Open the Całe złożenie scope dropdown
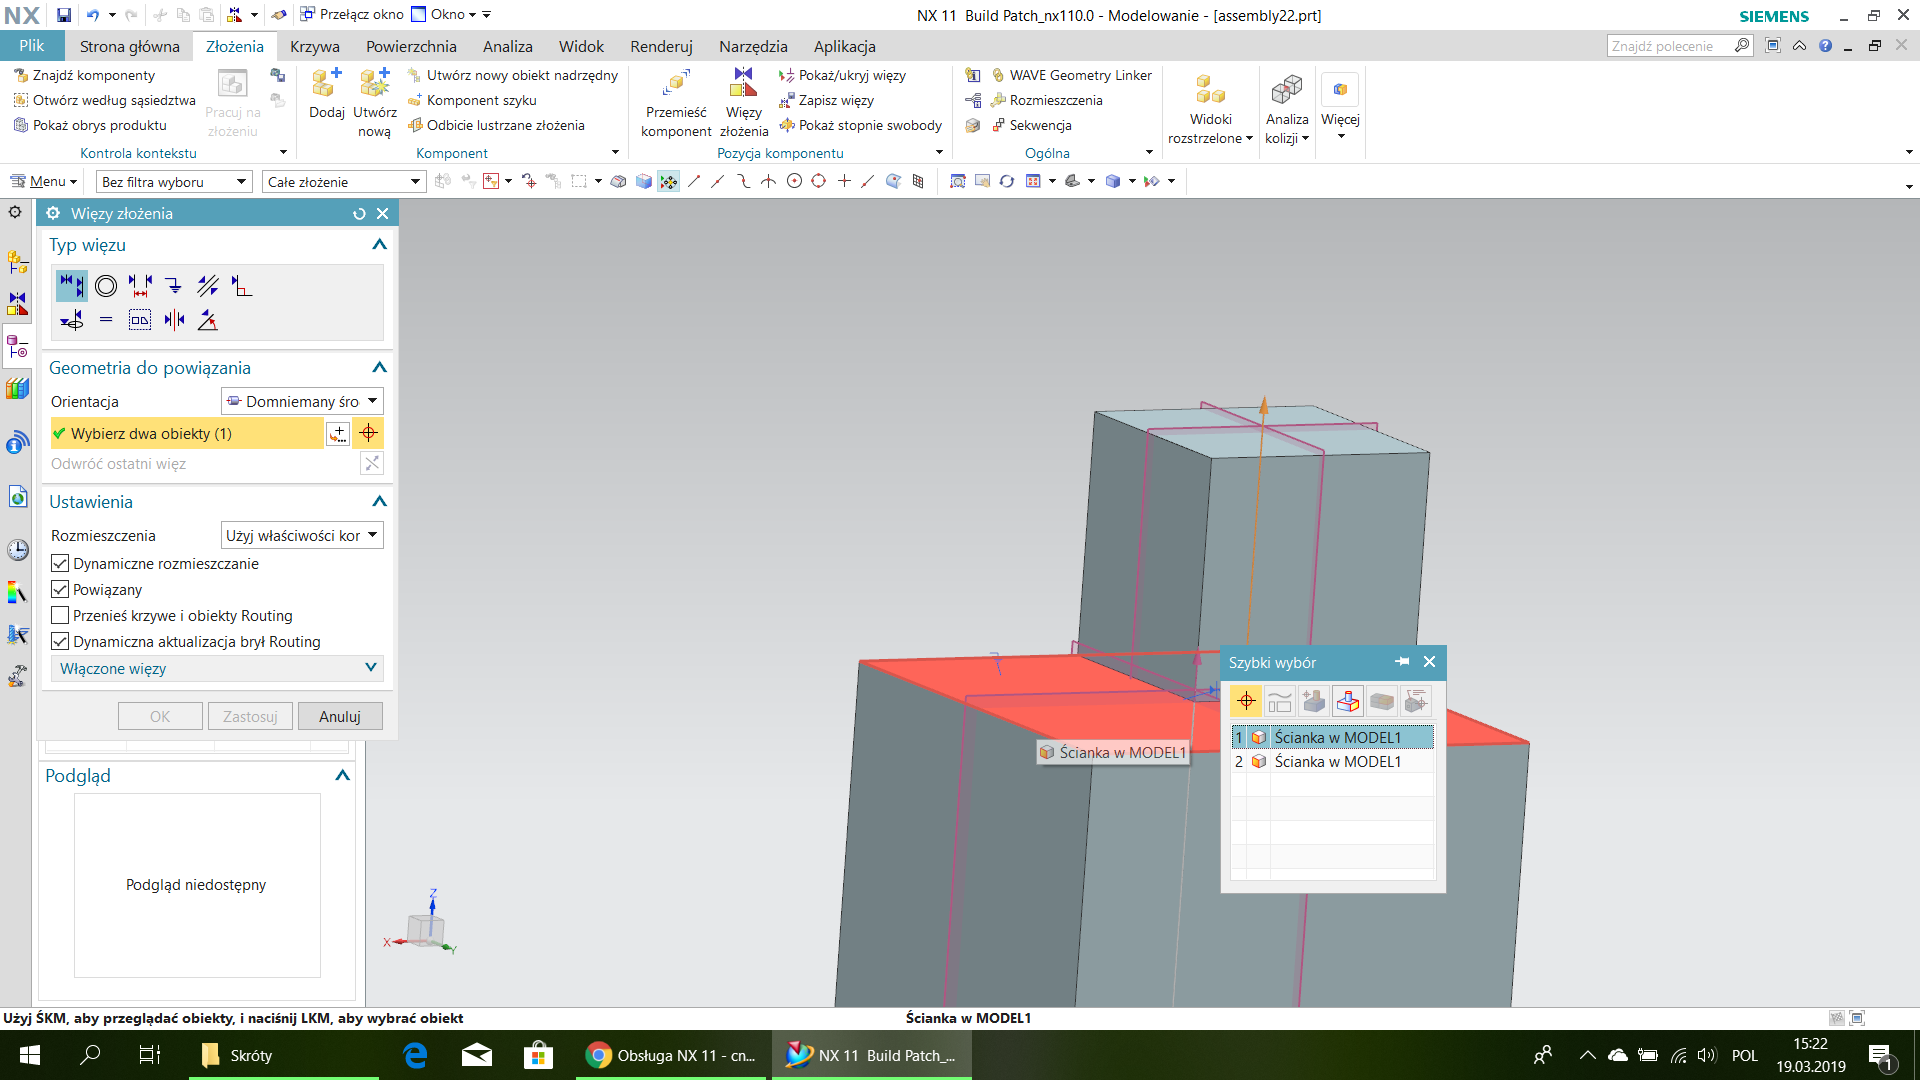The height and width of the screenshot is (1080, 1920). pyautogui.click(x=343, y=182)
